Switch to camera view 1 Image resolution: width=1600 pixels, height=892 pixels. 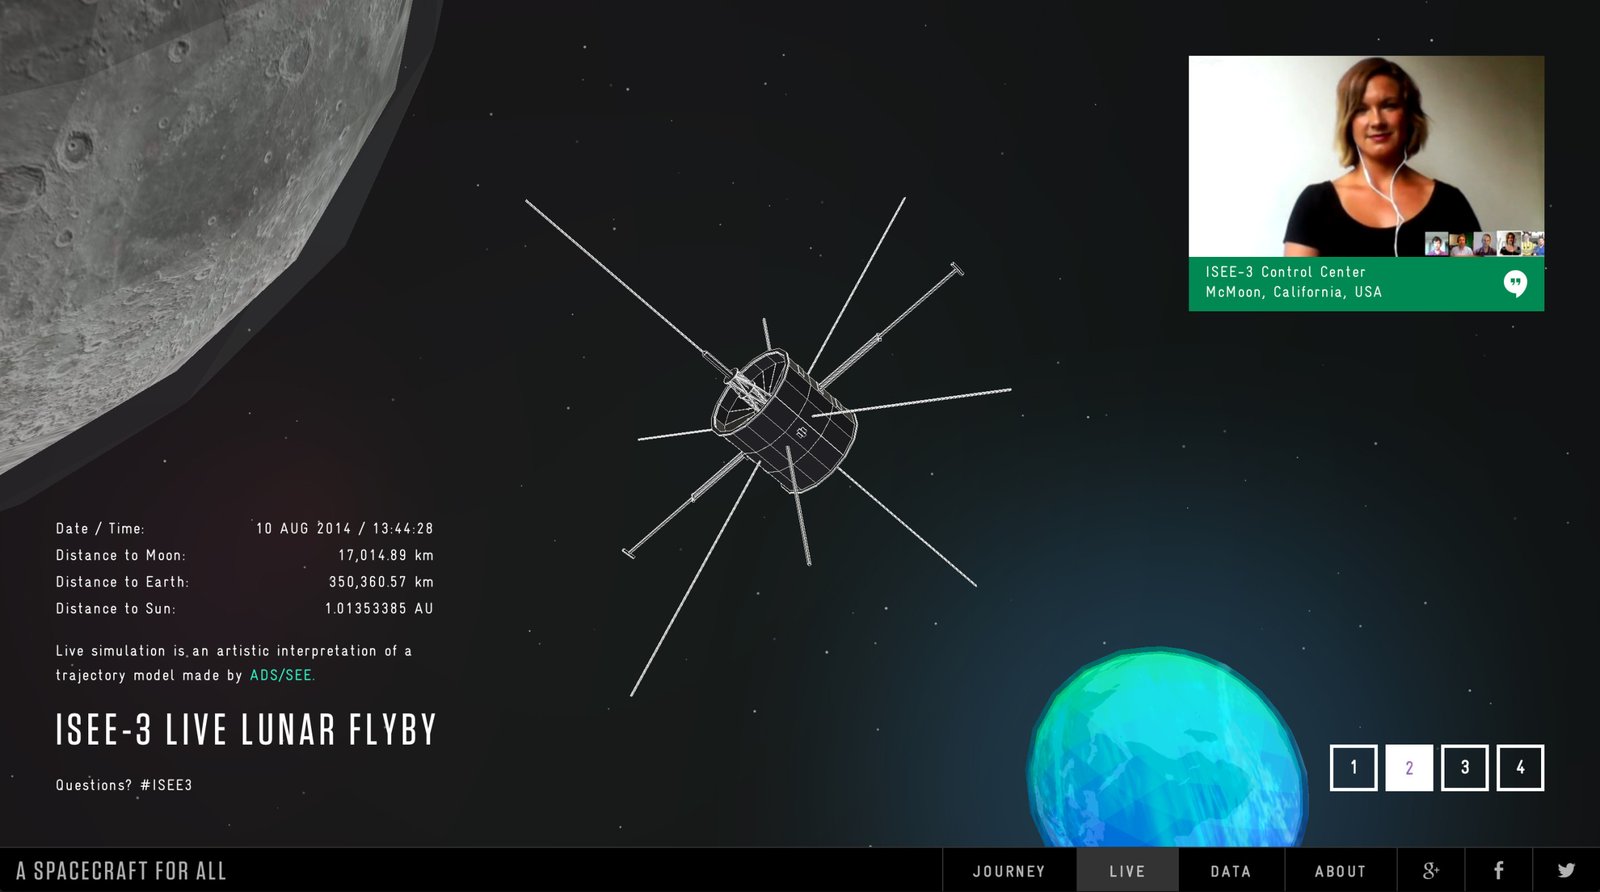(x=1353, y=768)
